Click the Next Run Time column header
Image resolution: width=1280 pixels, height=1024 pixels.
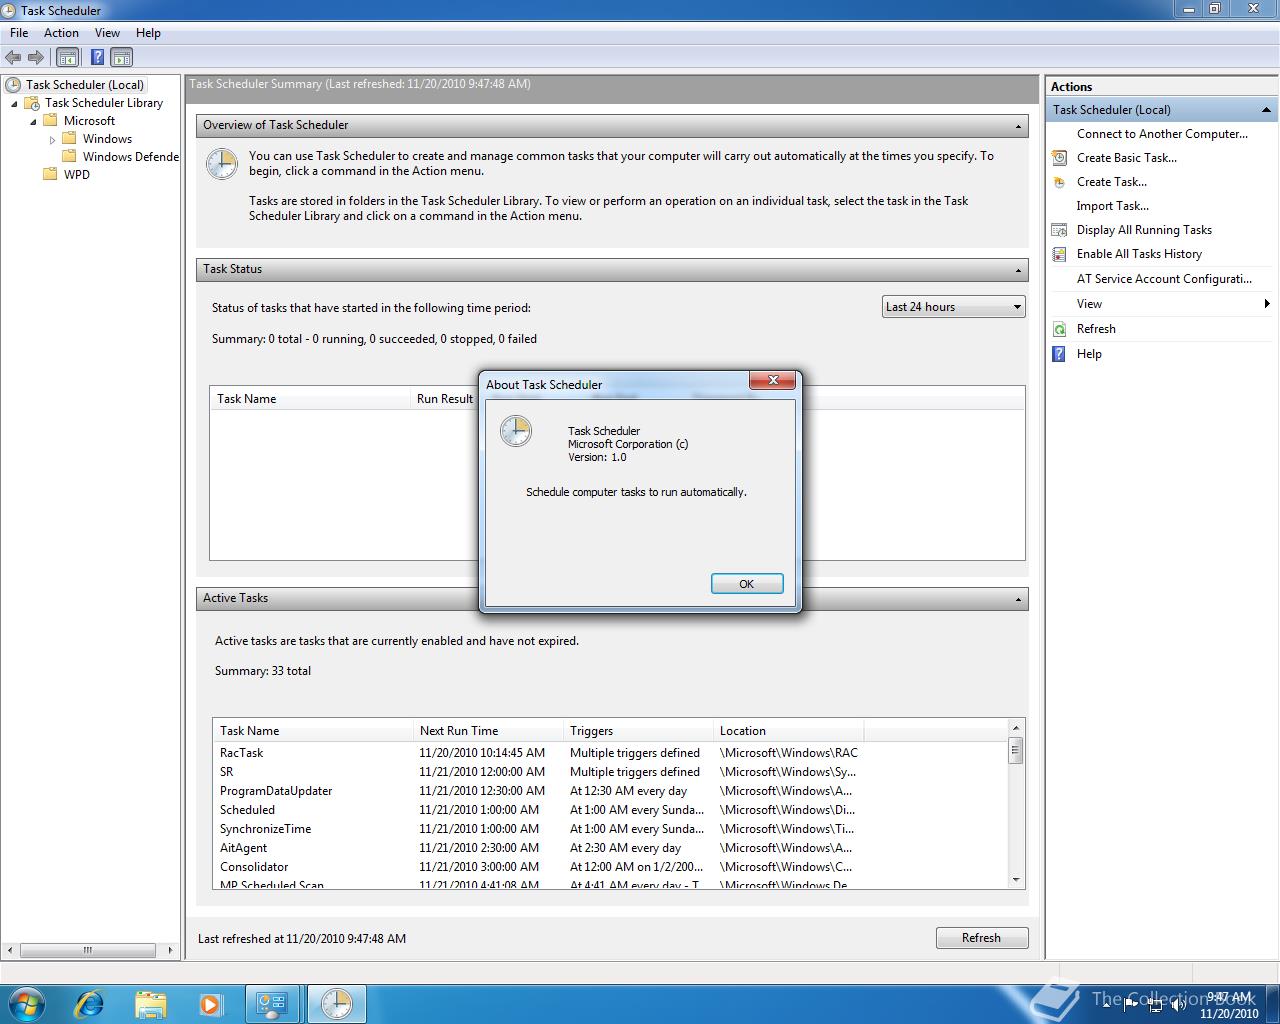(x=488, y=731)
